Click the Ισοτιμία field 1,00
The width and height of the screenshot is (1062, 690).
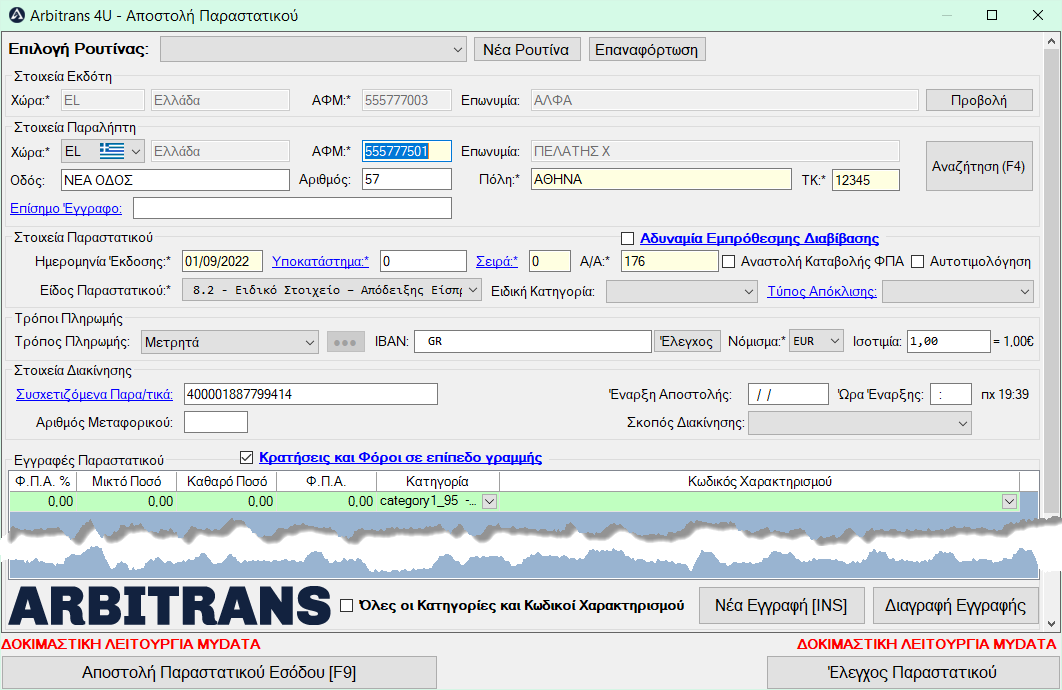pyautogui.click(x=948, y=341)
